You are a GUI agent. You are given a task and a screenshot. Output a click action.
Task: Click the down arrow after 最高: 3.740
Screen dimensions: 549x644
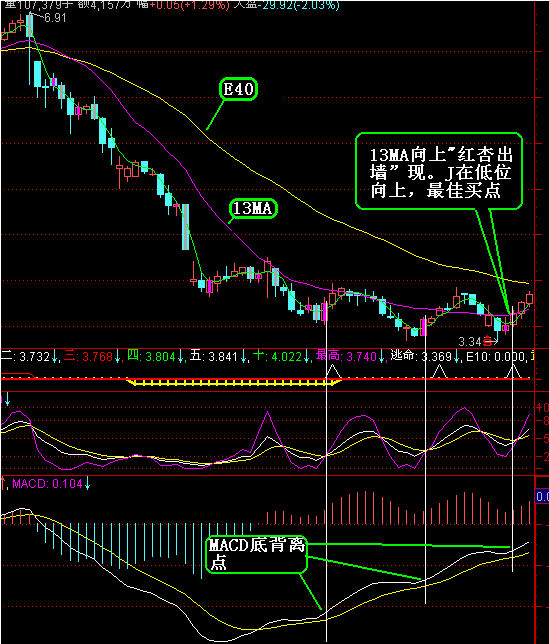click(382, 356)
